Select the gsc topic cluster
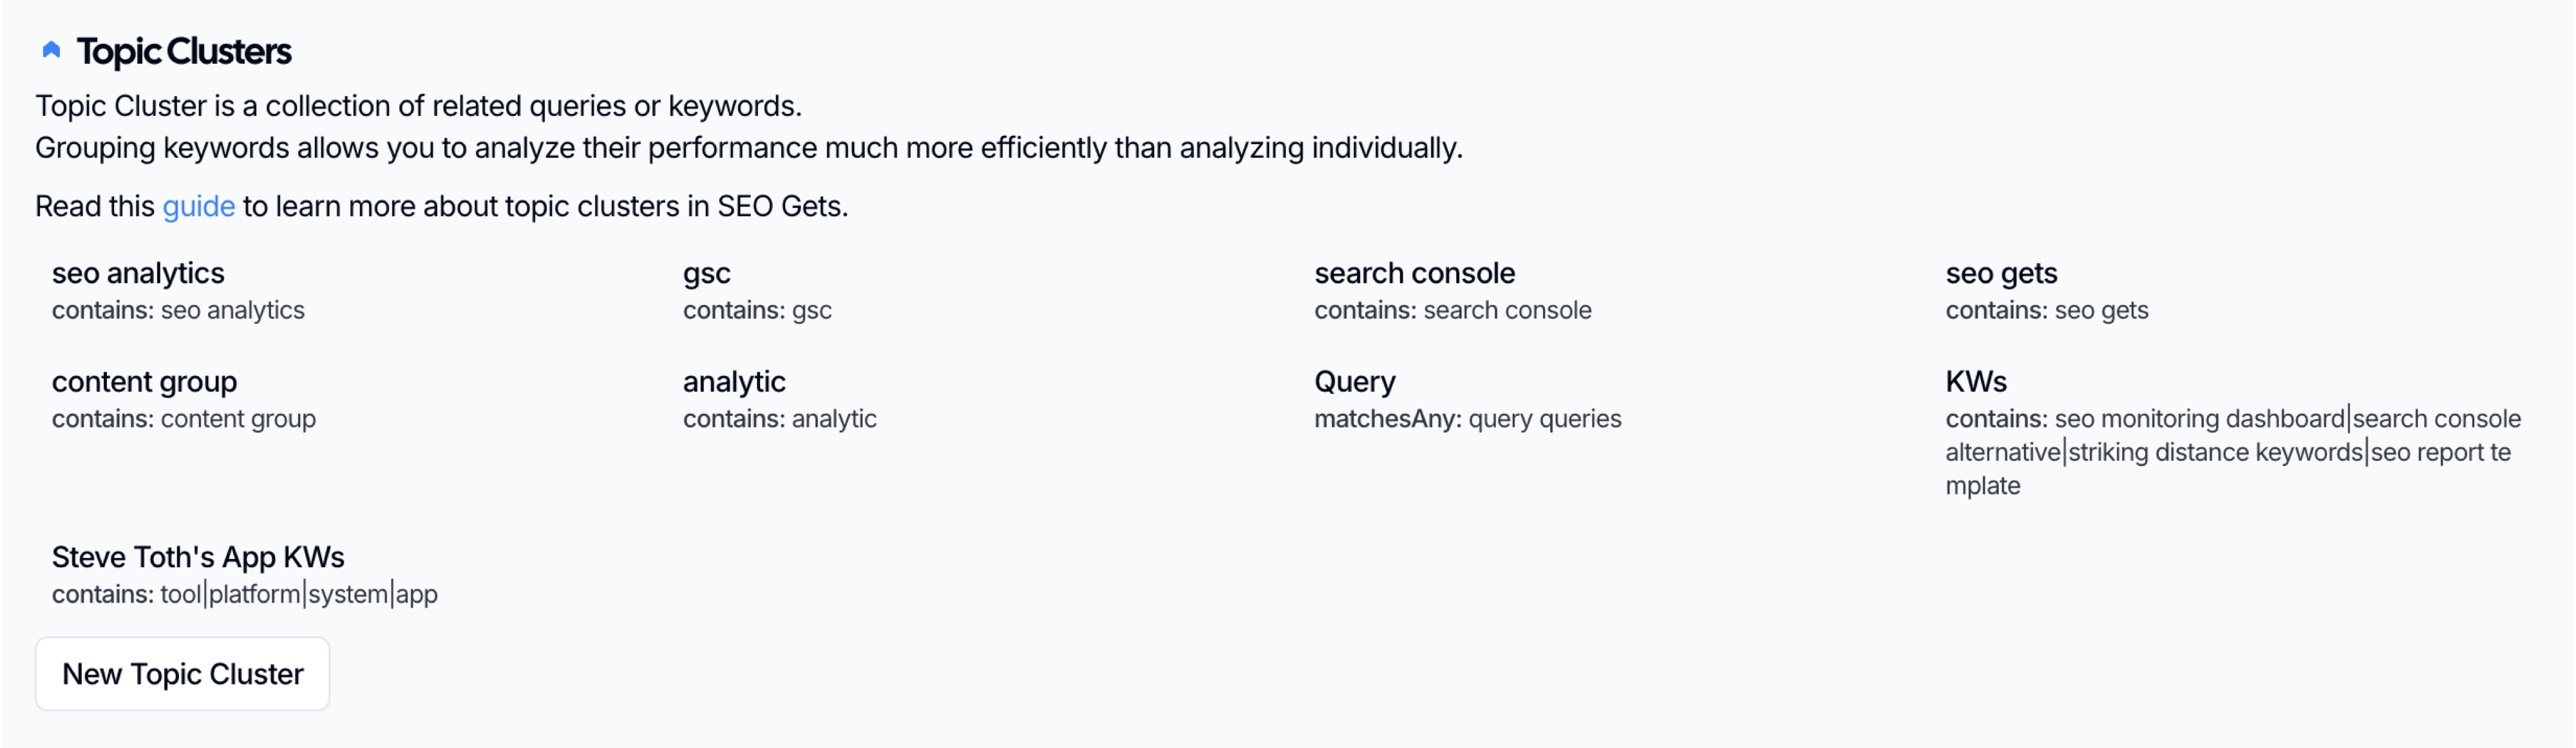2576x748 pixels. 706,273
